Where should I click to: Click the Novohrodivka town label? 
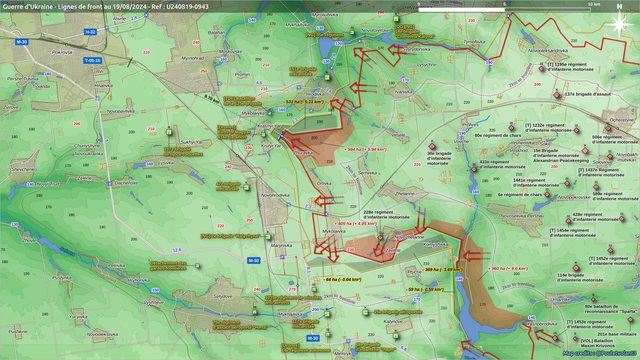tap(275, 195)
